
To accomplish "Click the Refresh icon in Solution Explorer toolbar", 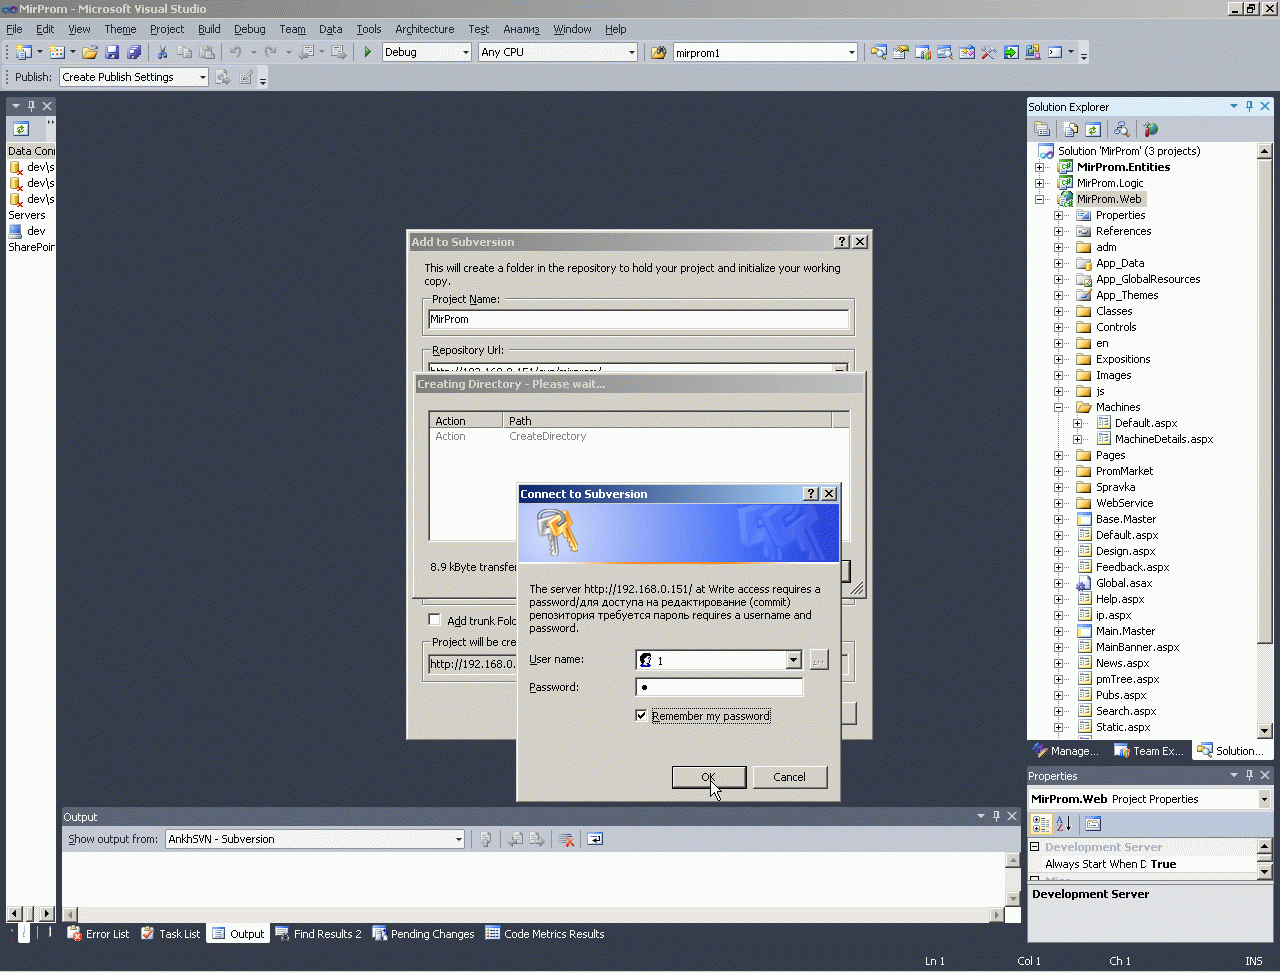I will click(x=1093, y=129).
